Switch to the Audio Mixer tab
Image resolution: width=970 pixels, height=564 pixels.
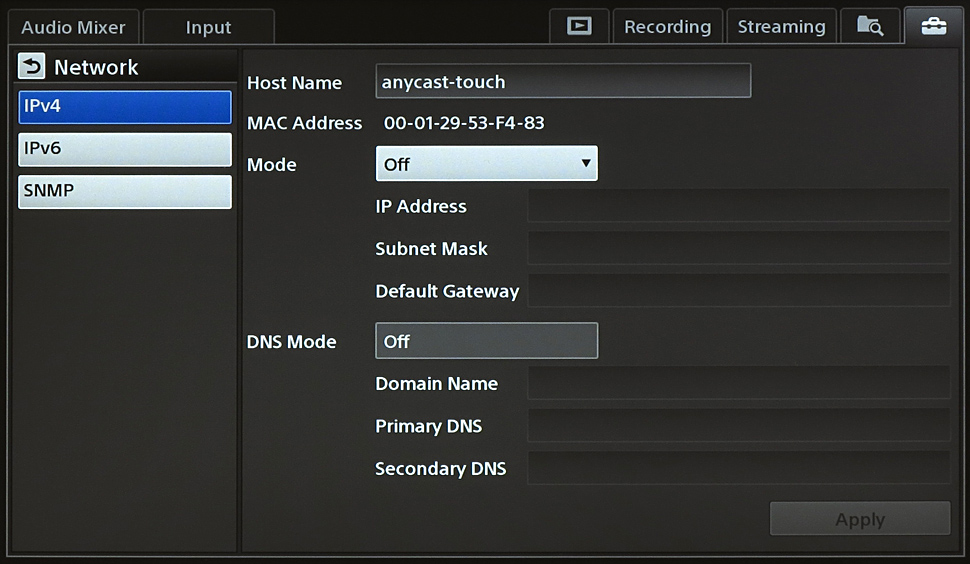pyautogui.click(x=73, y=27)
